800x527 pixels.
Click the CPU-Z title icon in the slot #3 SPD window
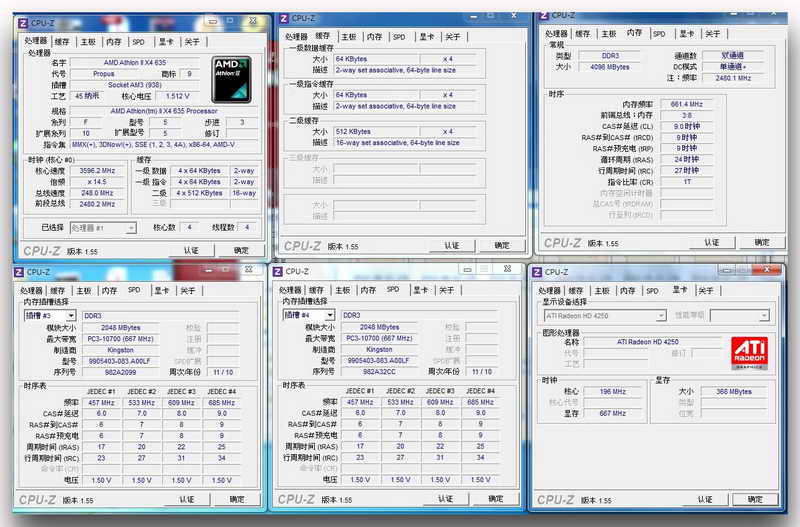pos(18,272)
